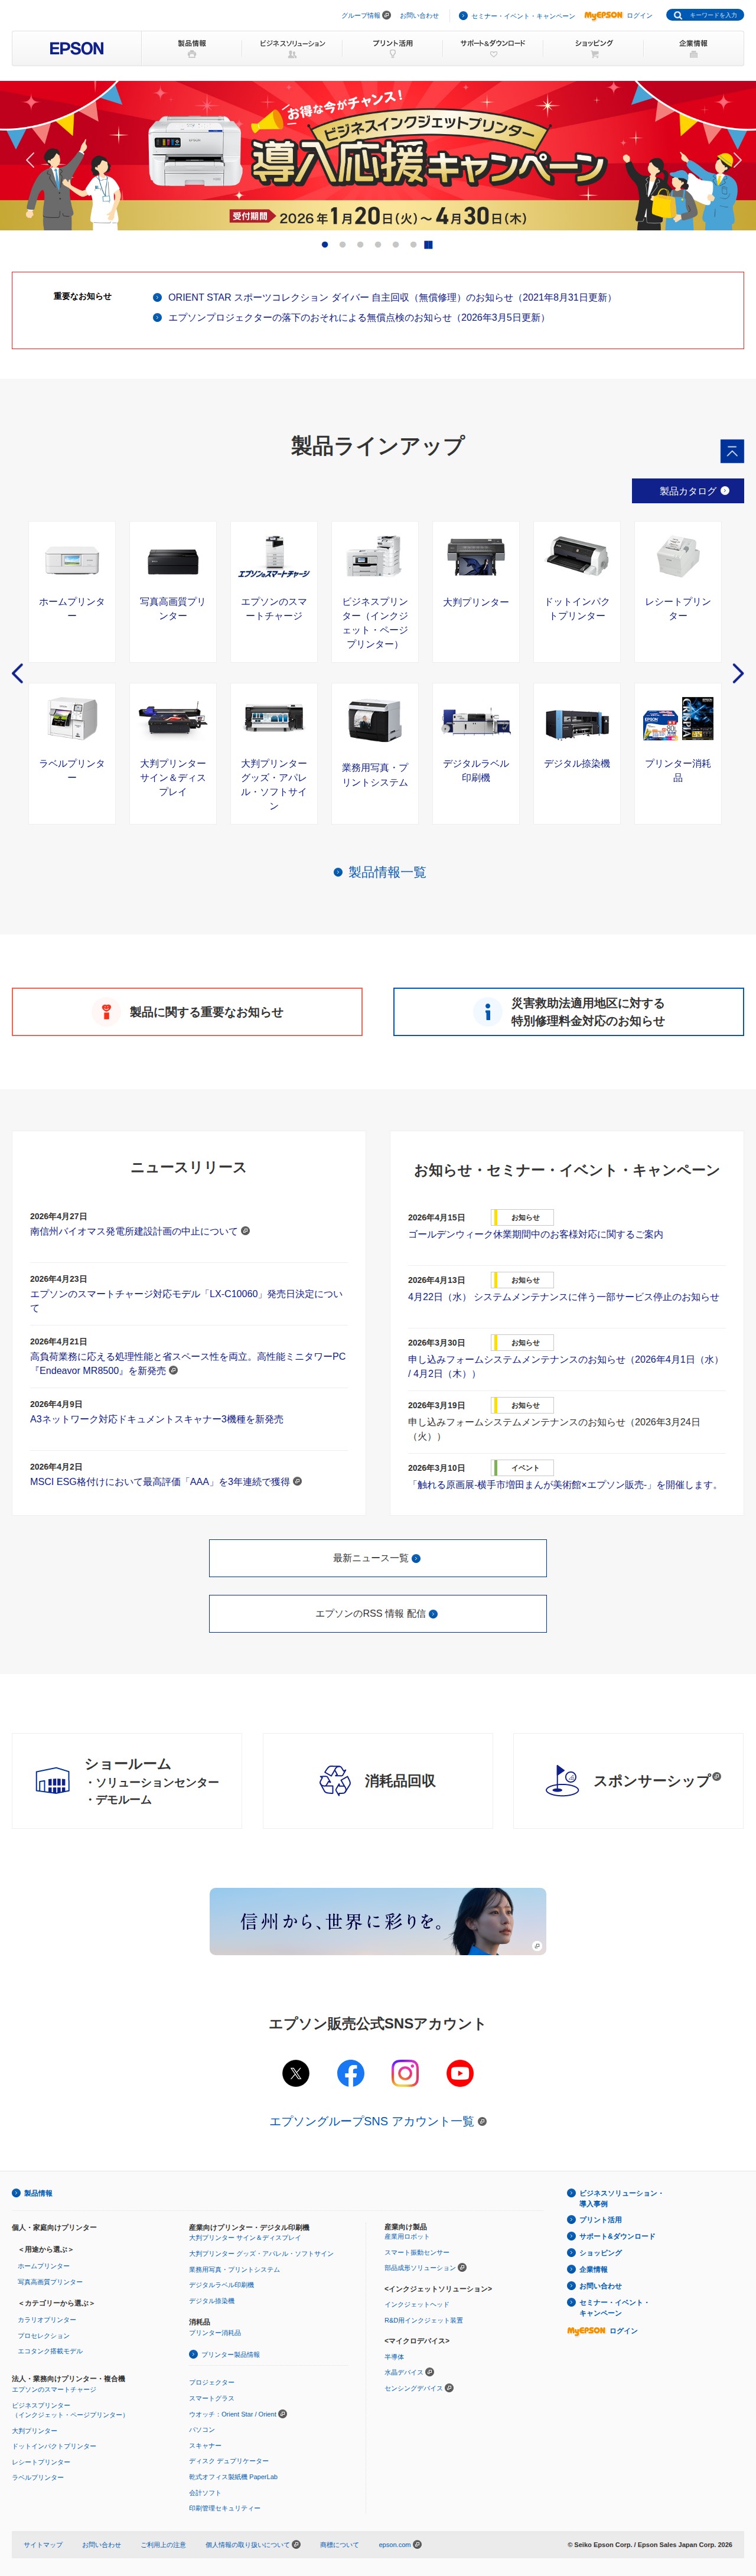Open the エプソンのスマートチャージ product lineup card
Viewport: 756px width, 2576px height.
click(274, 591)
